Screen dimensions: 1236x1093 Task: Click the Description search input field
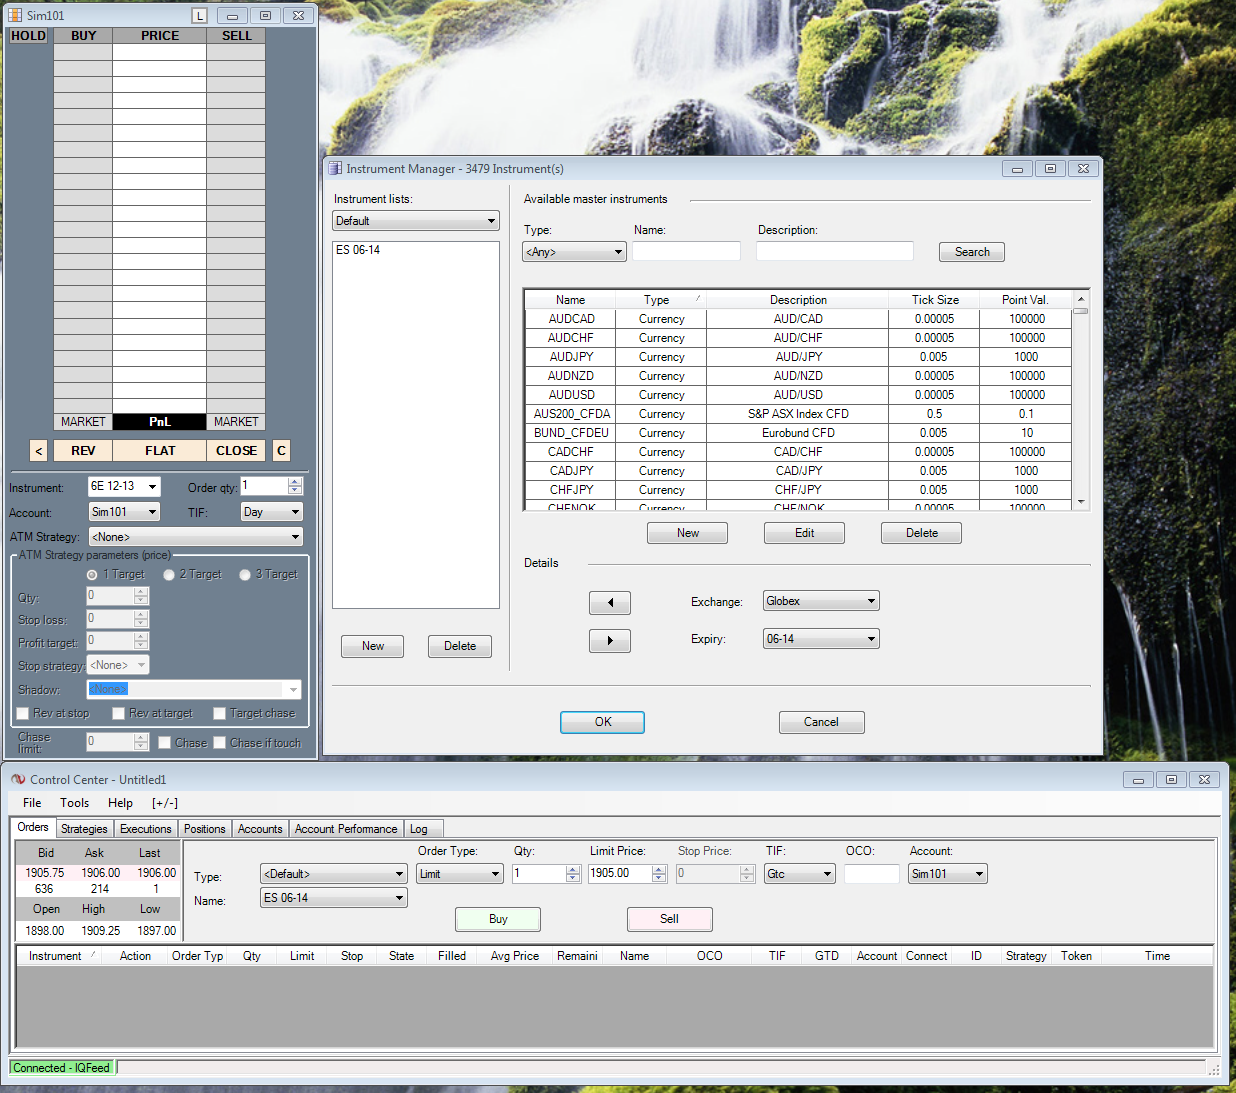834,252
